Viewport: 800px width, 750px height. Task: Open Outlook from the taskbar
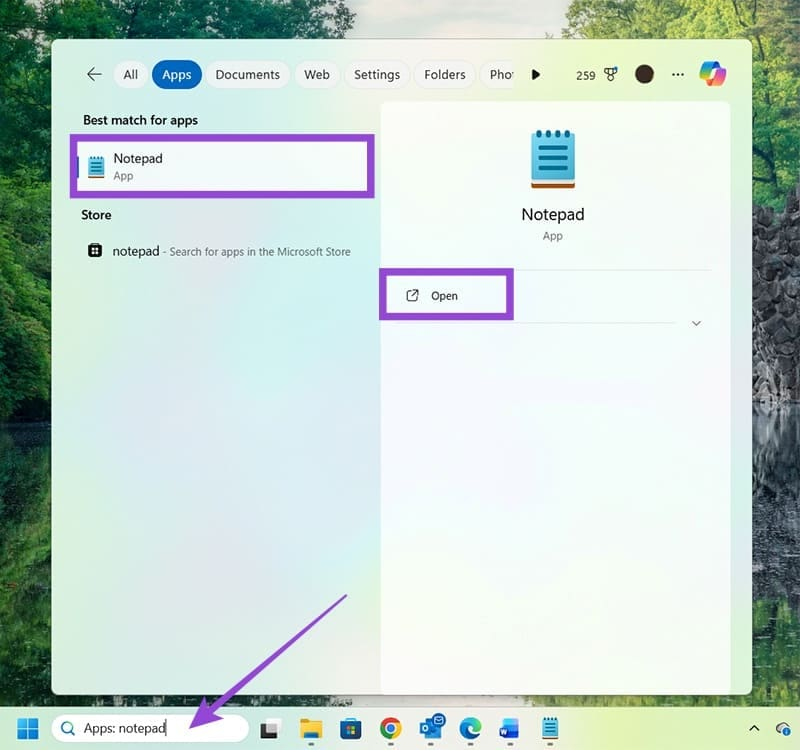(x=432, y=727)
